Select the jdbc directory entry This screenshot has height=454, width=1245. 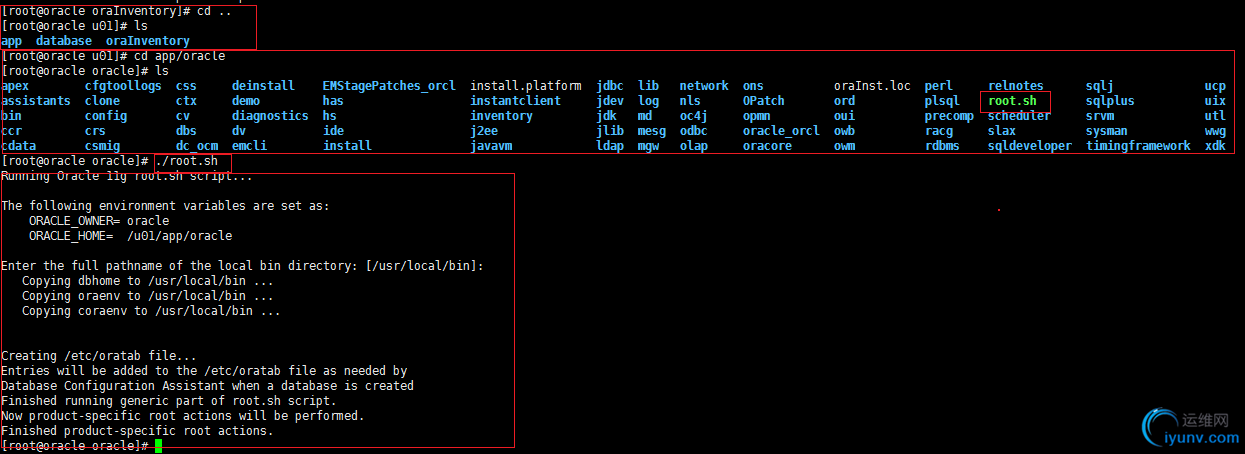(x=610, y=86)
